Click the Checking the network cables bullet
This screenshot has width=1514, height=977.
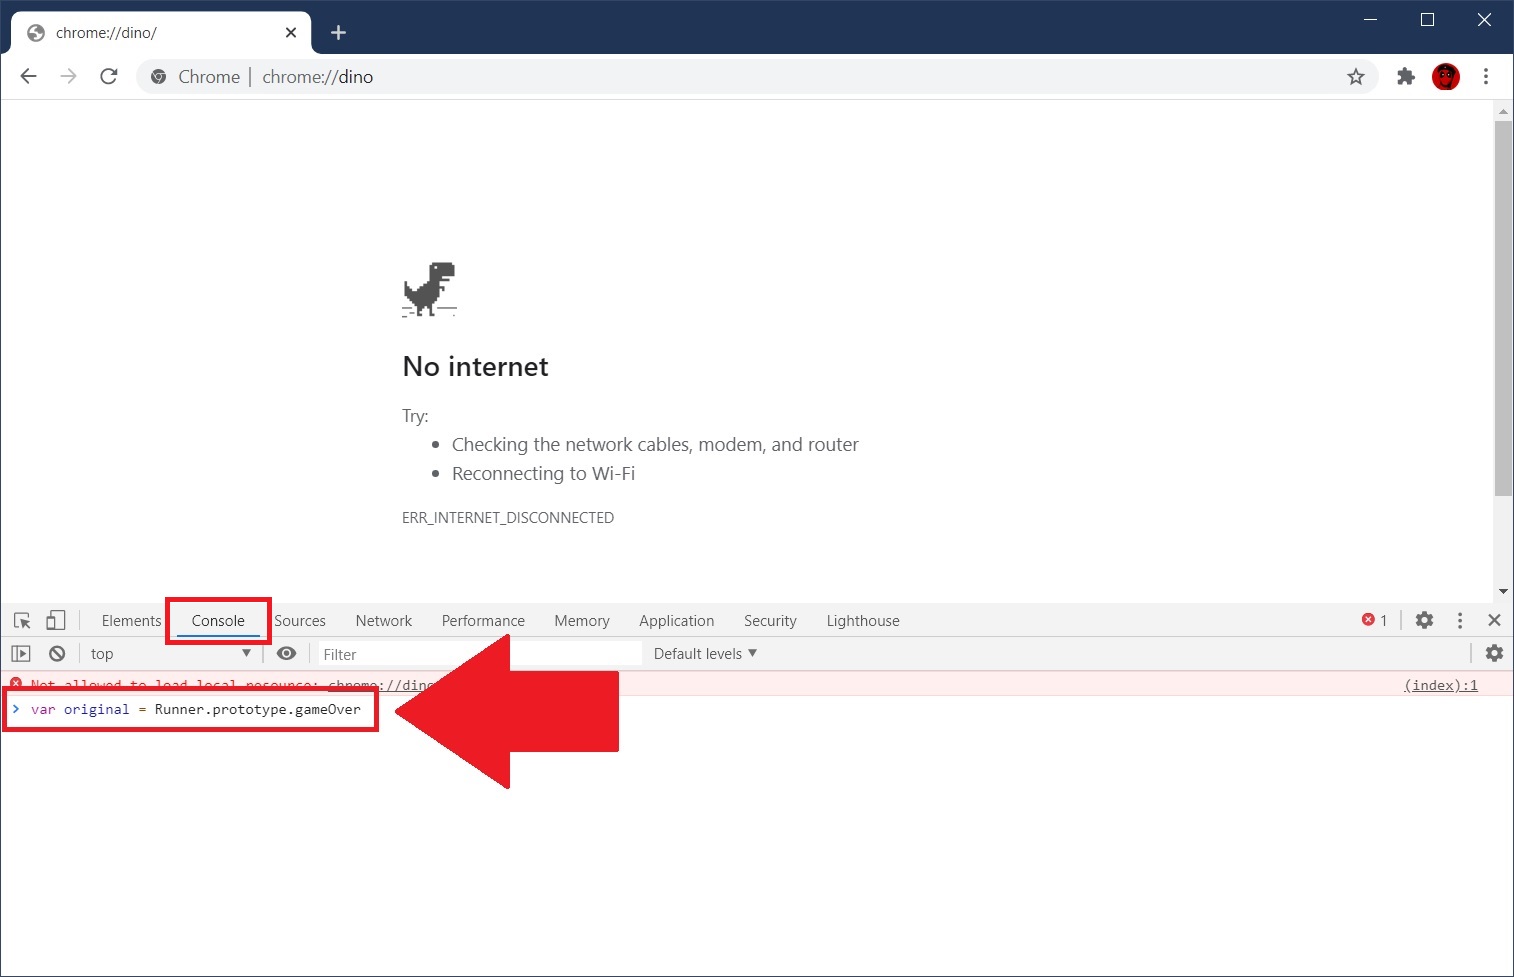[x=655, y=445]
